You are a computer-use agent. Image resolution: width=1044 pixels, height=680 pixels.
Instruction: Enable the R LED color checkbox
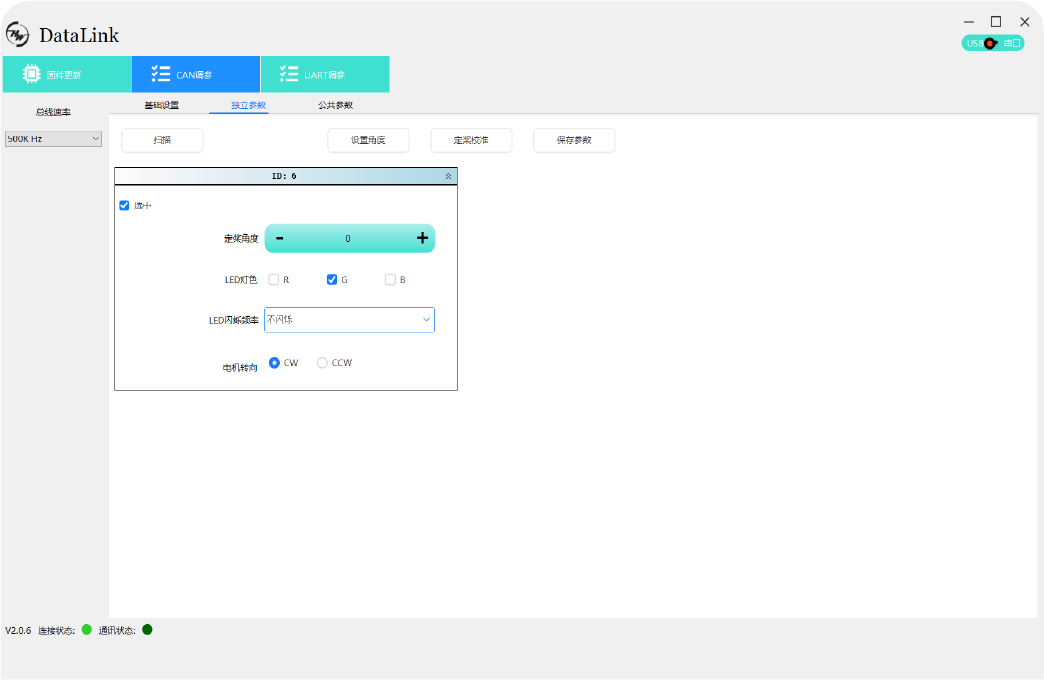click(274, 280)
